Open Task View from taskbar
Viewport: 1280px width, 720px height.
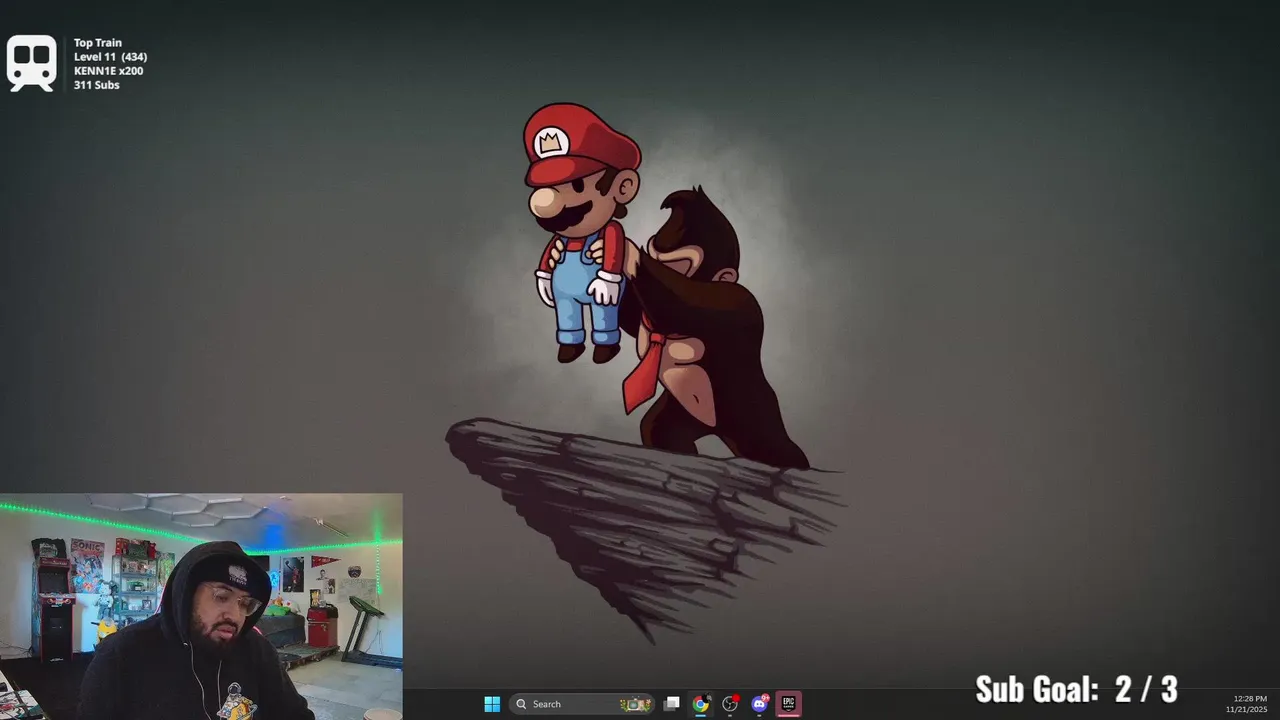[672, 704]
